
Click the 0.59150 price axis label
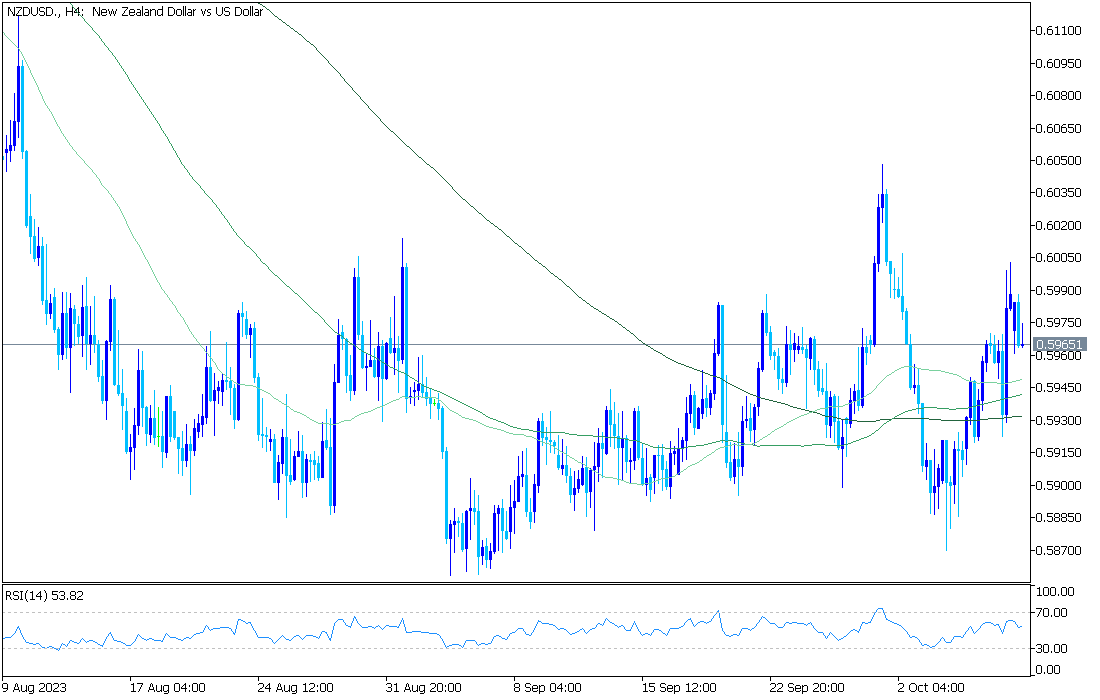click(1059, 452)
